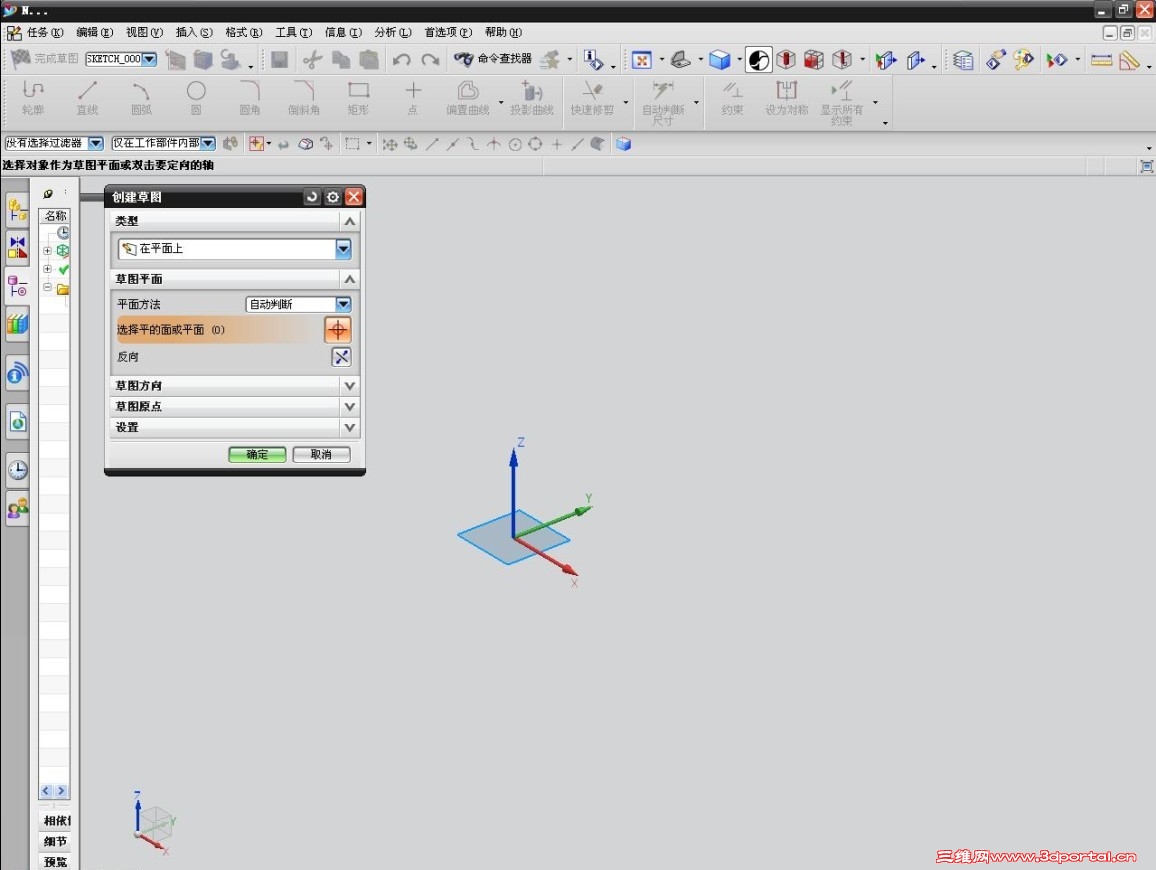This screenshot has height=870, width=1156.
Task: Open the Command Finder (命令查找器)
Action: tap(492, 59)
